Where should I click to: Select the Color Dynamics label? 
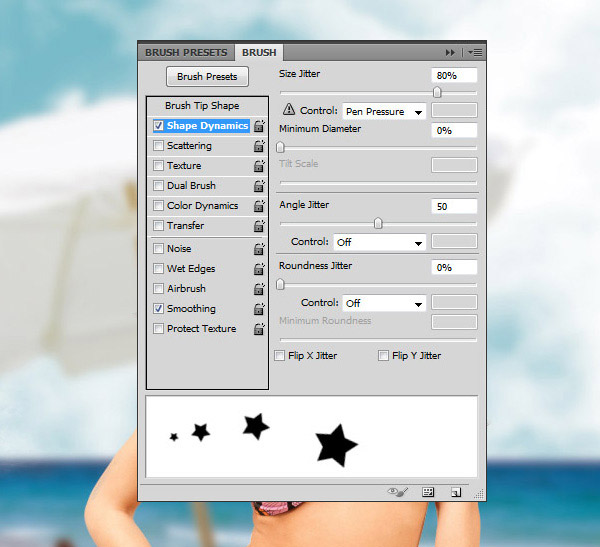click(x=203, y=206)
